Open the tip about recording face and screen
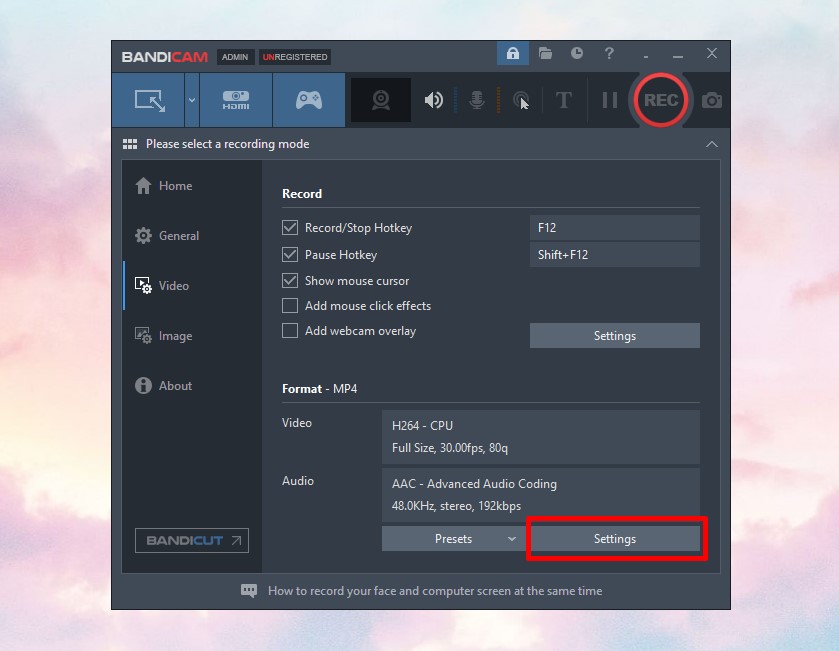 point(435,591)
